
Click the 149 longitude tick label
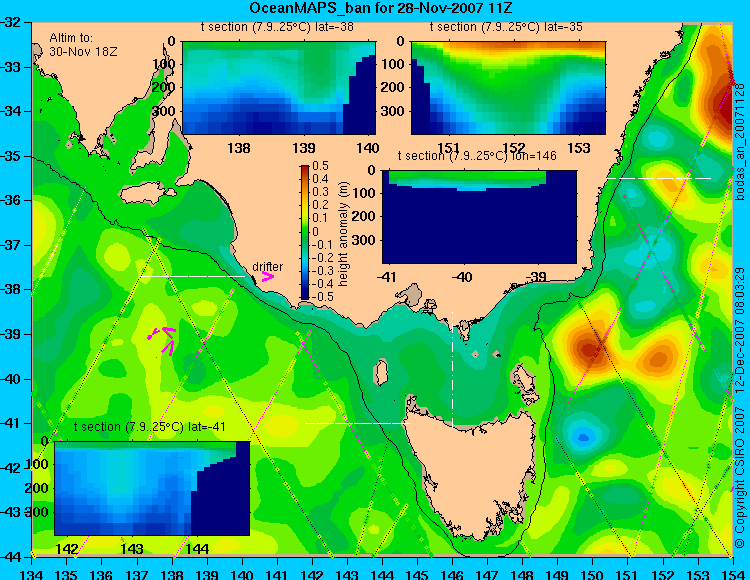point(557,574)
